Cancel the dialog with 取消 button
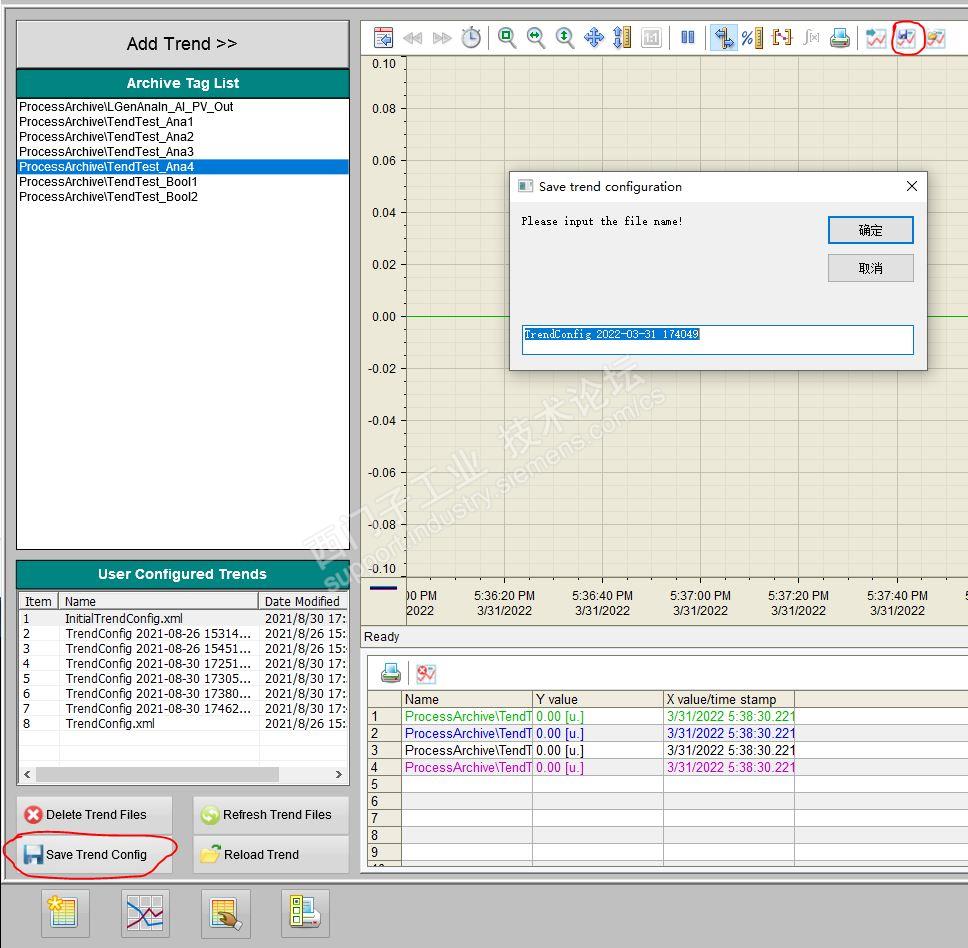Screen dimensions: 968x948 870,268
